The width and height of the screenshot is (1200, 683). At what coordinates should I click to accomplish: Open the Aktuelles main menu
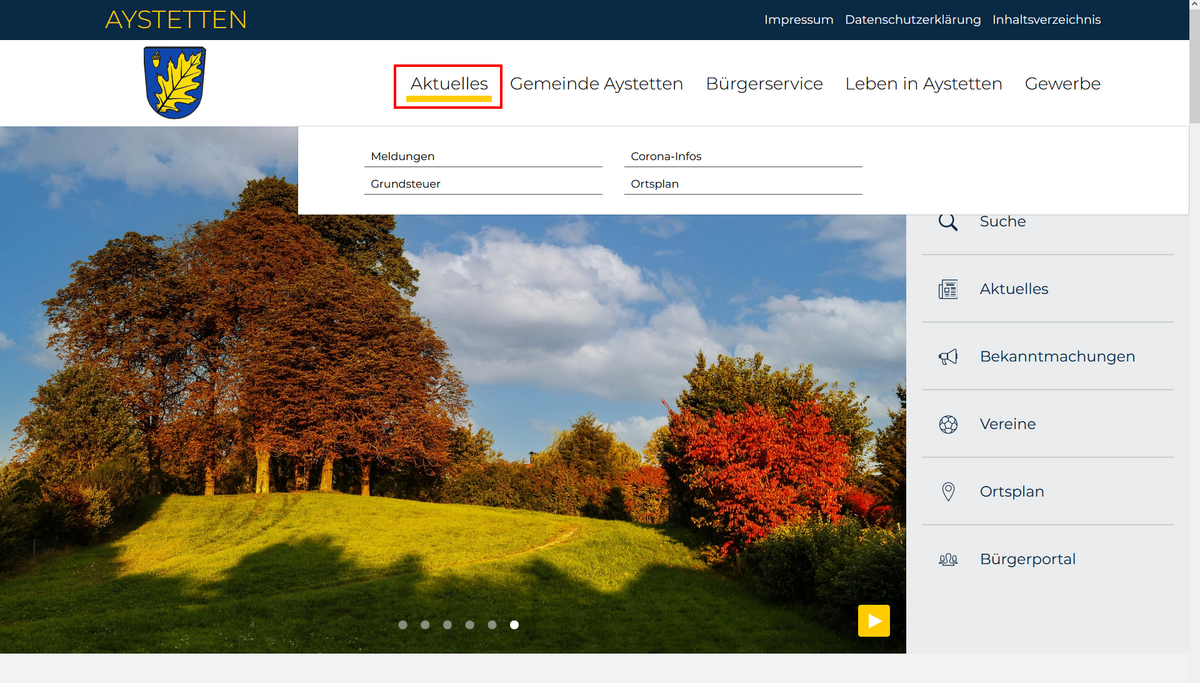click(449, 84)
